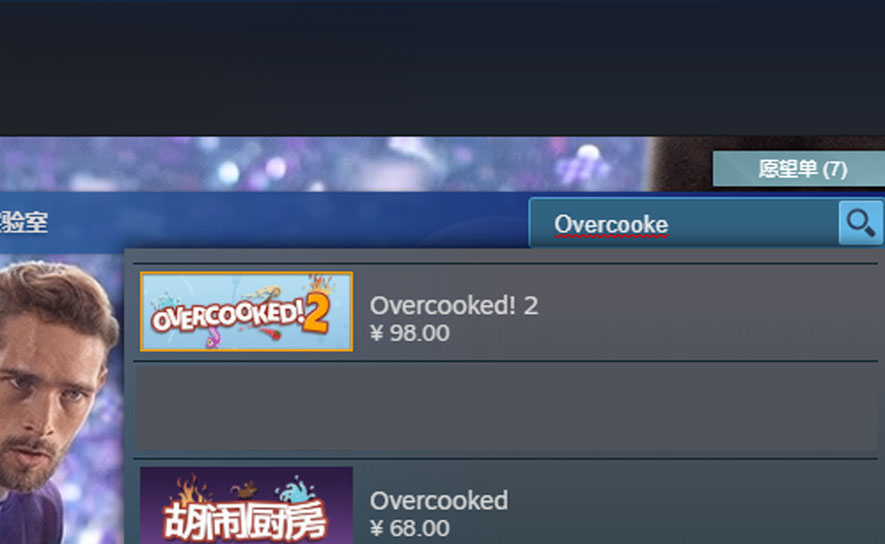The height and width of the screenshot is (544, 885).
Task: Select empty space right of the Overcooked entry
Action: click(694, 503)
